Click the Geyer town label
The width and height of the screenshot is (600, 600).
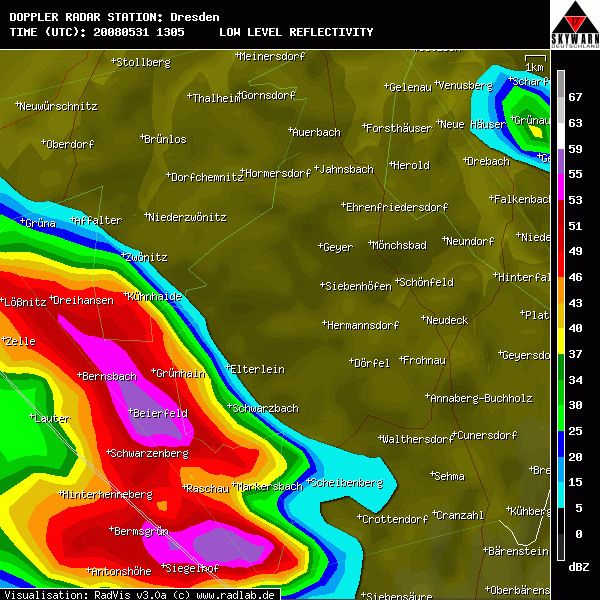pyautogui.click(x=336, y=247)
